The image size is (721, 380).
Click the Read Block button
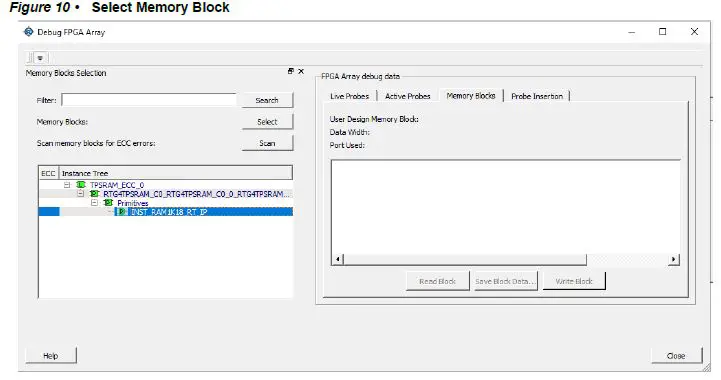coord(437,281)
